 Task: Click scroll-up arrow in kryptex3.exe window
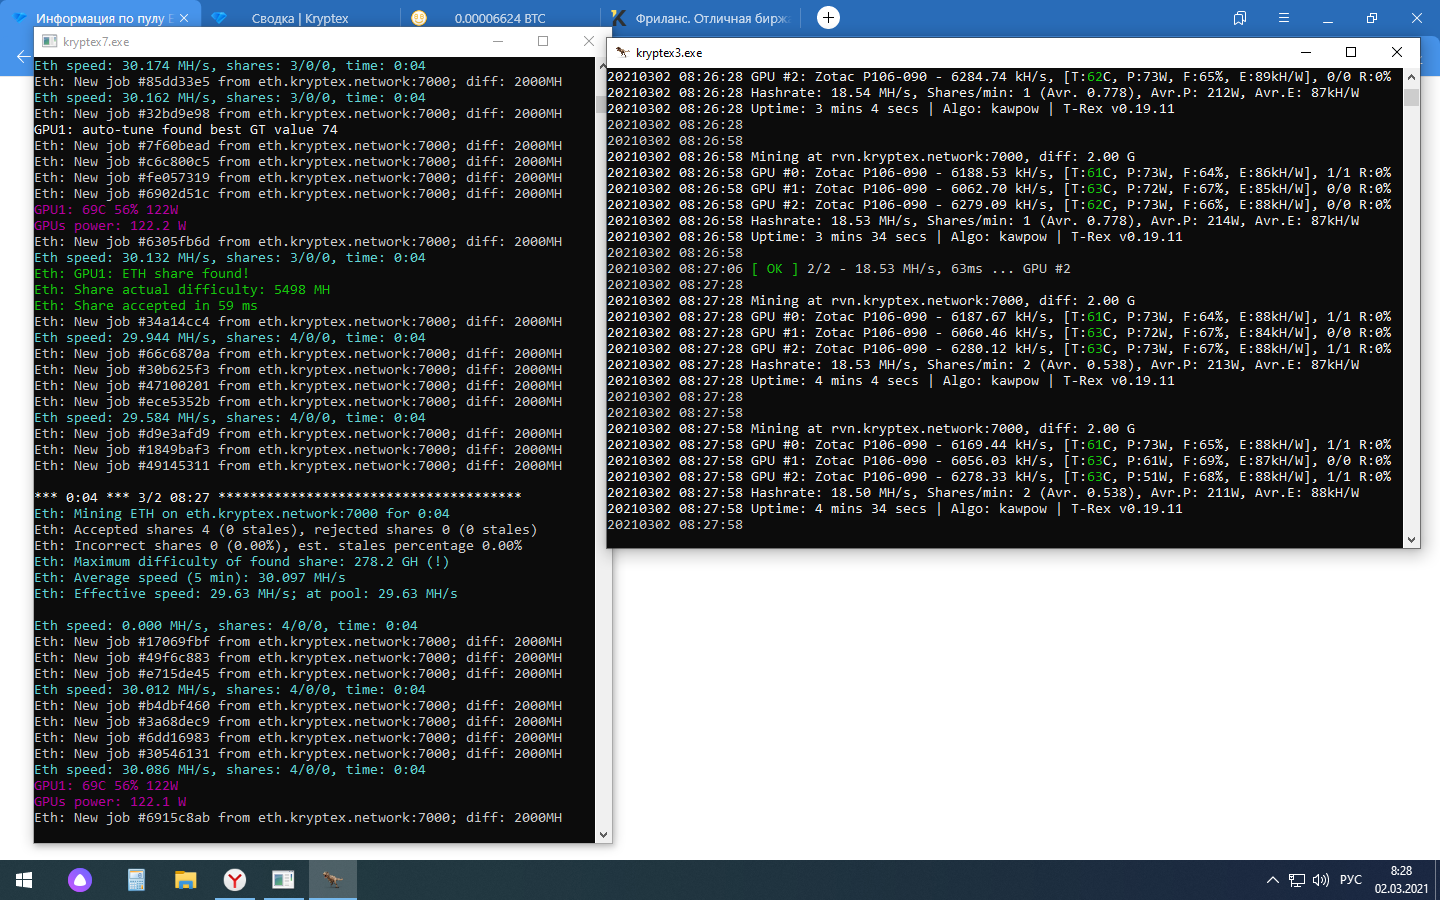(1412, 76)
